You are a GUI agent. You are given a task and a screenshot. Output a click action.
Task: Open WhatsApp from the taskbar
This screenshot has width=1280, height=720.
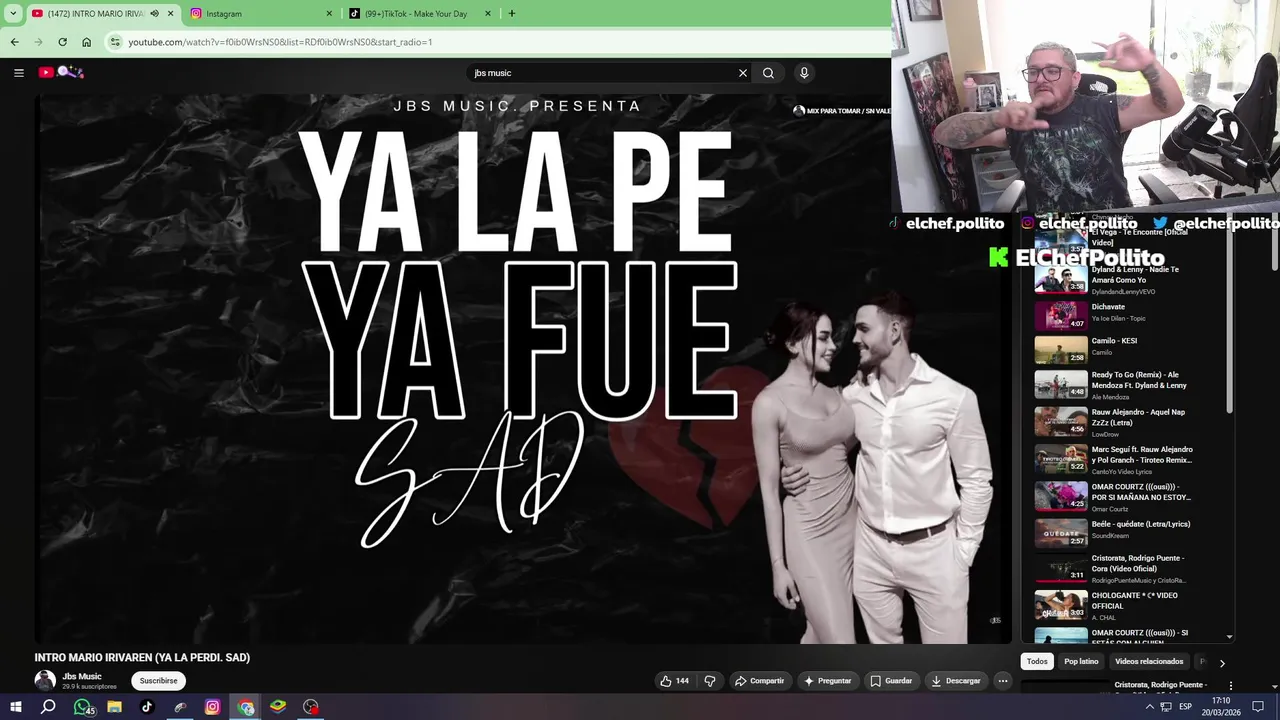82,707
